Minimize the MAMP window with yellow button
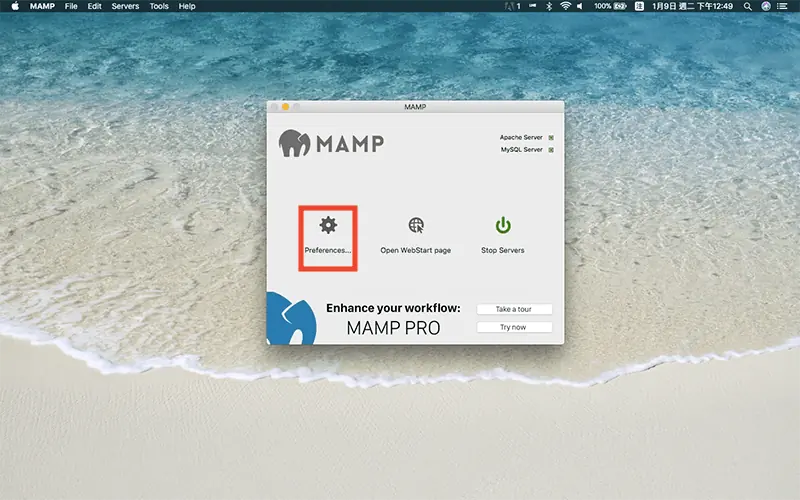The height and width of the screenshot is (500, 800). [x=286, y=107]
